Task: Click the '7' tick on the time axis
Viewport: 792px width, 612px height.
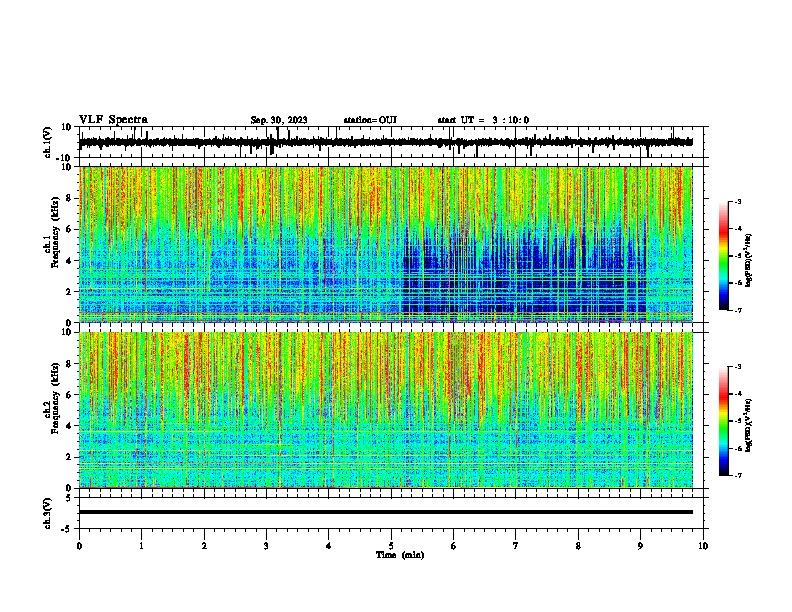Action: point(516,546)
